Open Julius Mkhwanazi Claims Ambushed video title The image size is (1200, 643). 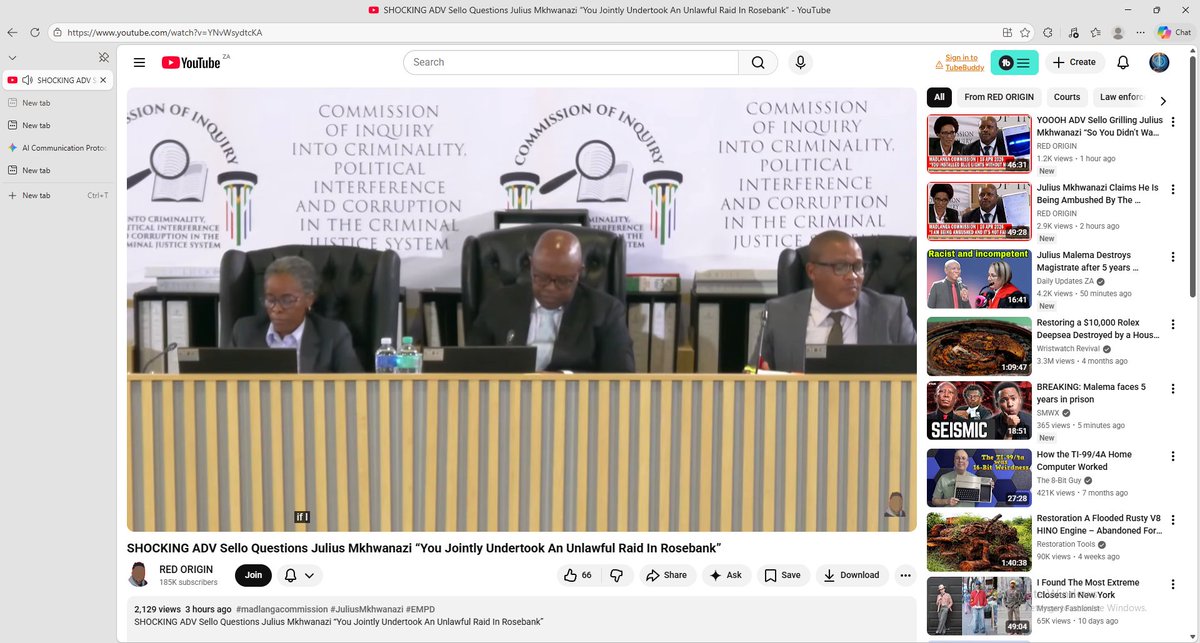[x=1097, y=193]
